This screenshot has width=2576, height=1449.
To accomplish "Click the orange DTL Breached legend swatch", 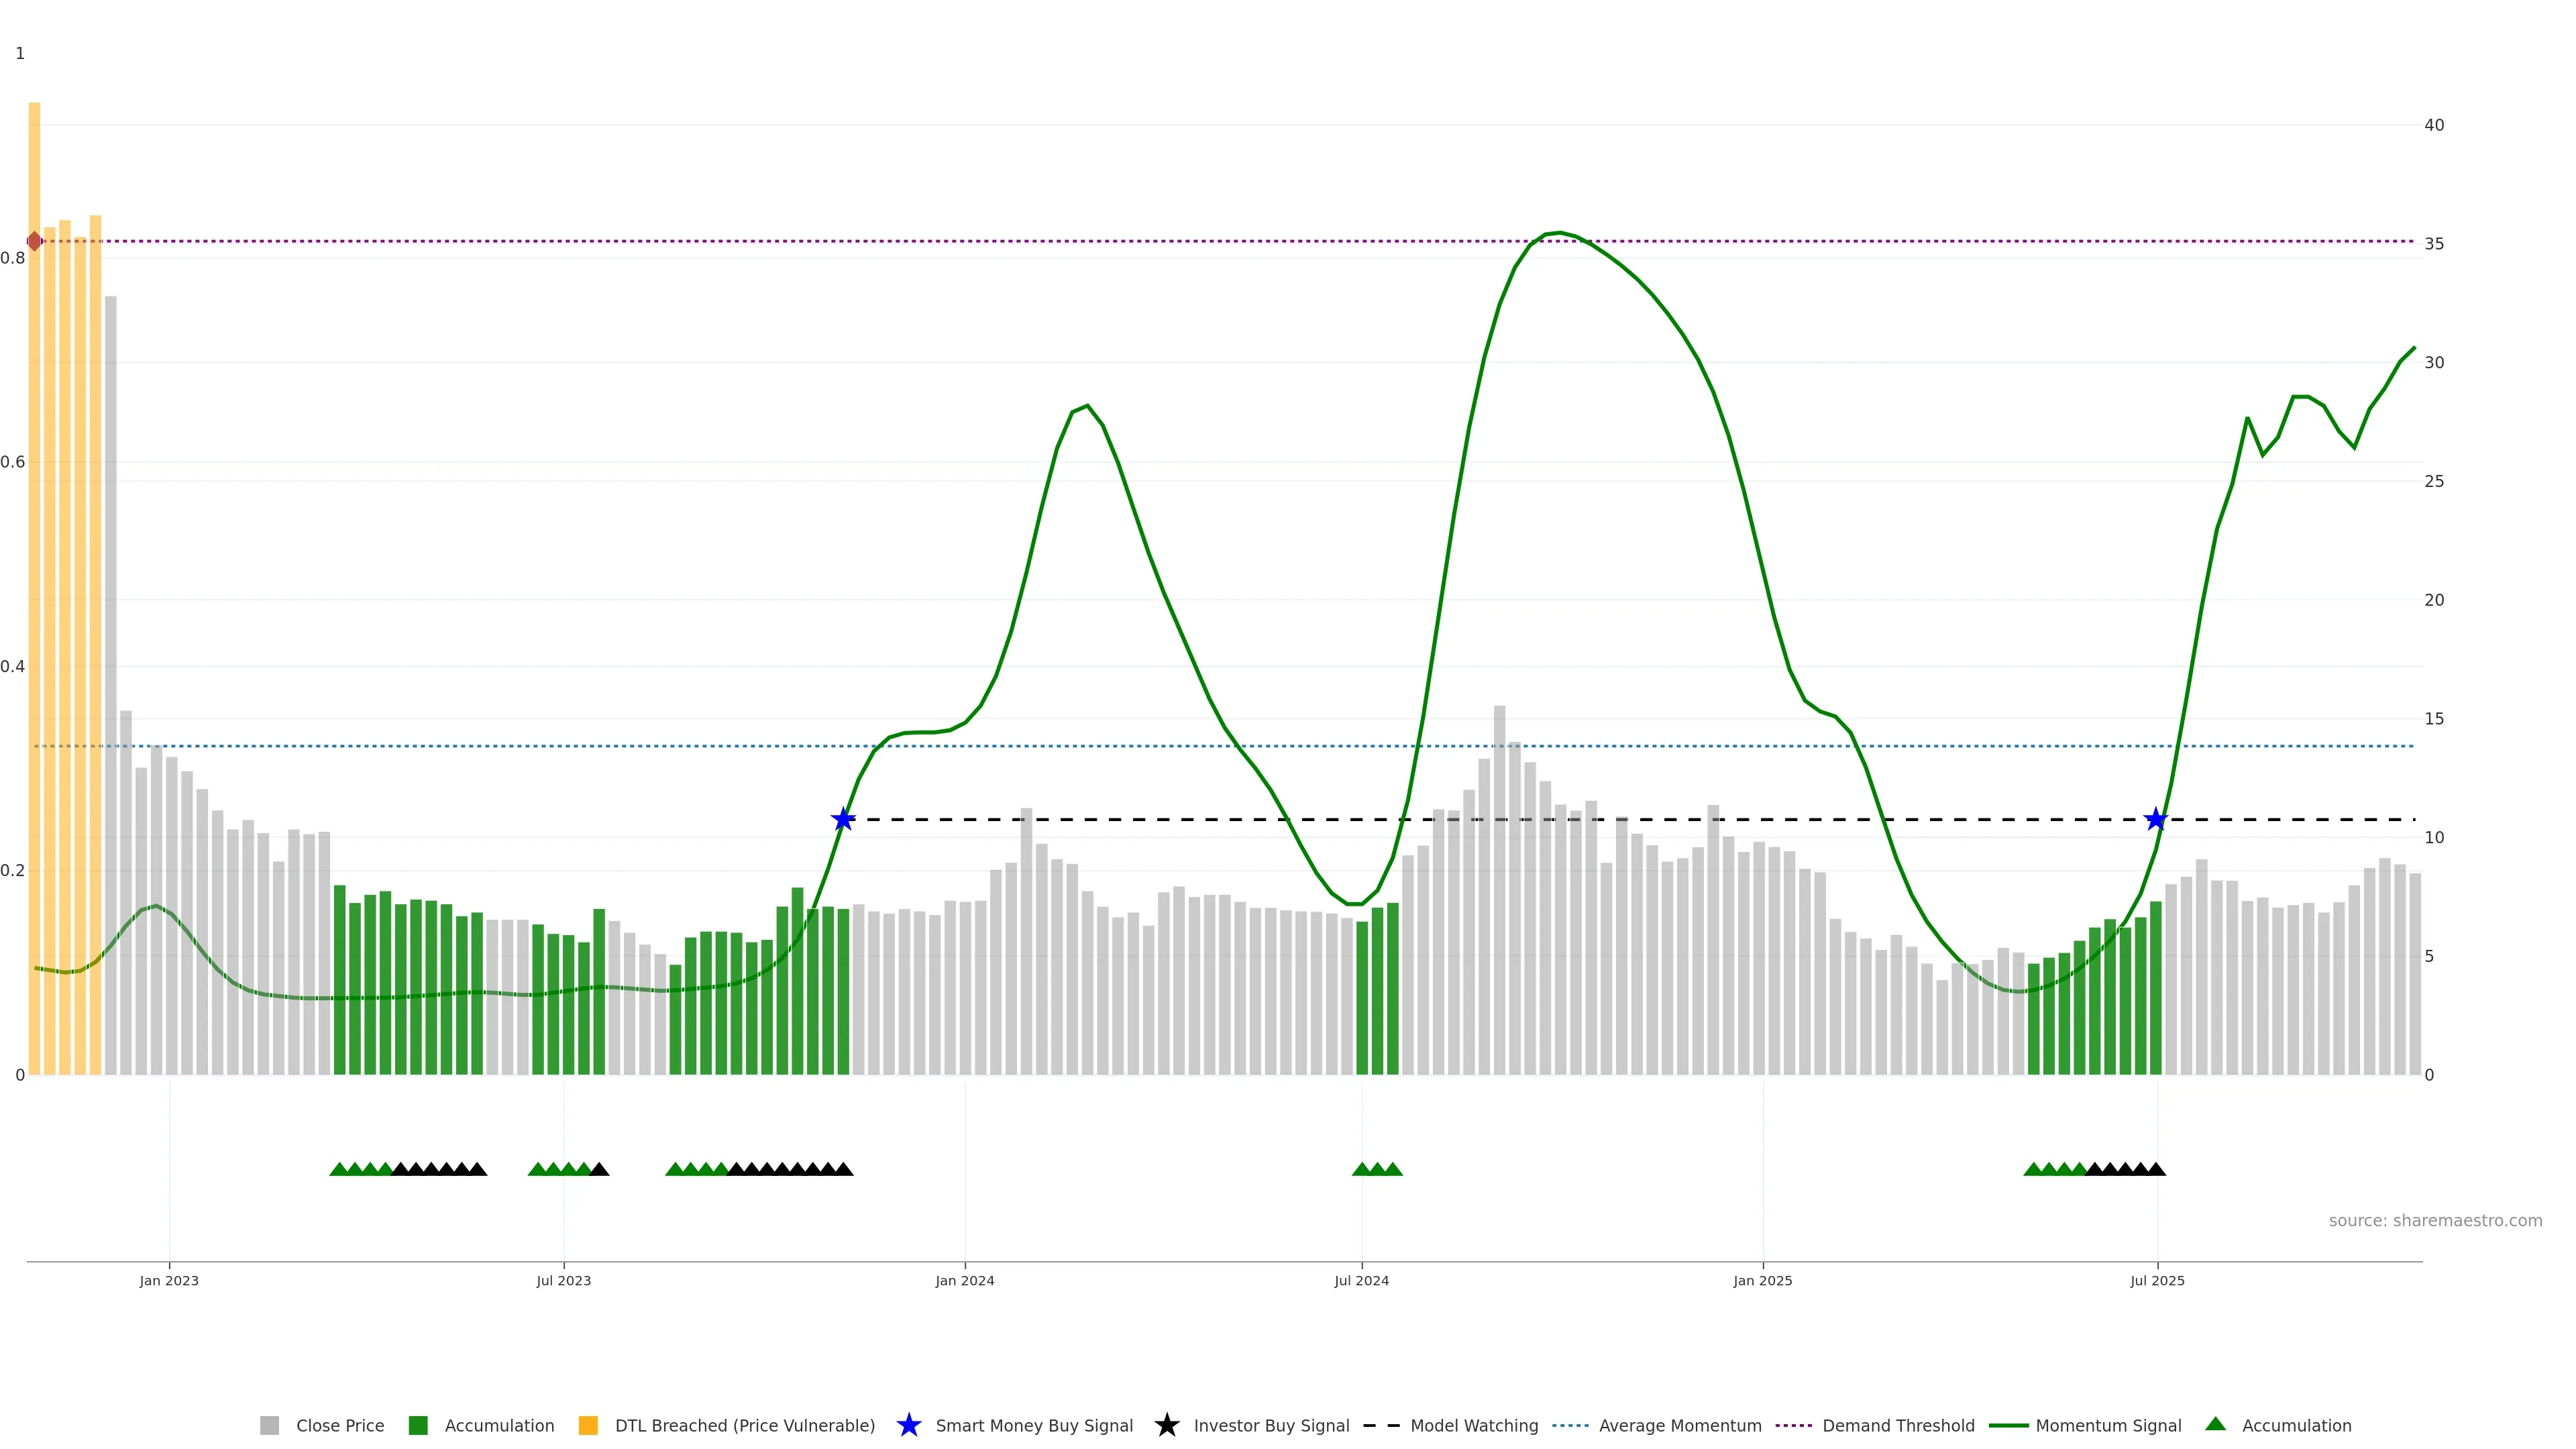I will (588, 1426).
